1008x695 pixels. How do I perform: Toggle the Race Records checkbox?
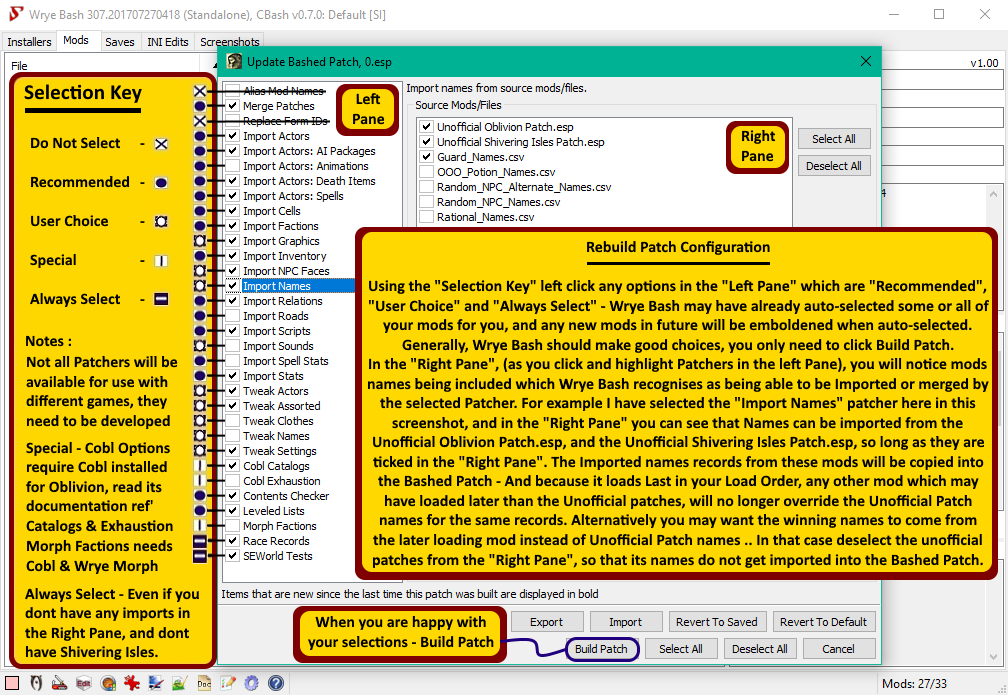coord(233,541)
